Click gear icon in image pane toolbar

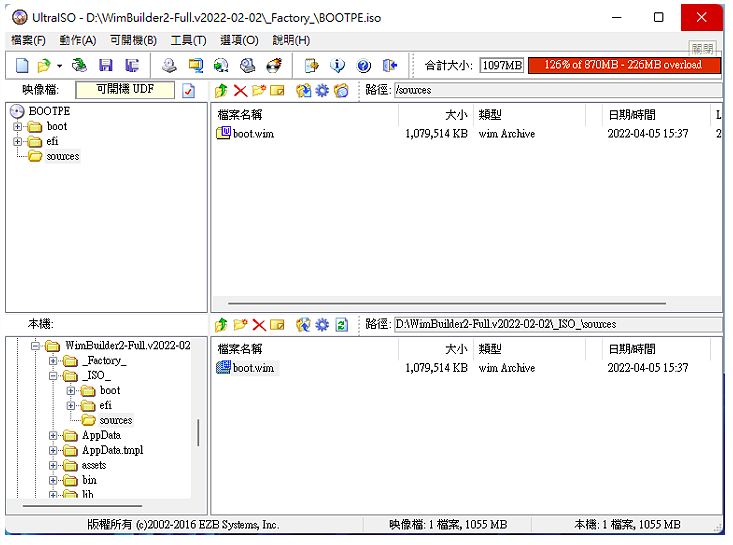point(322,90)
